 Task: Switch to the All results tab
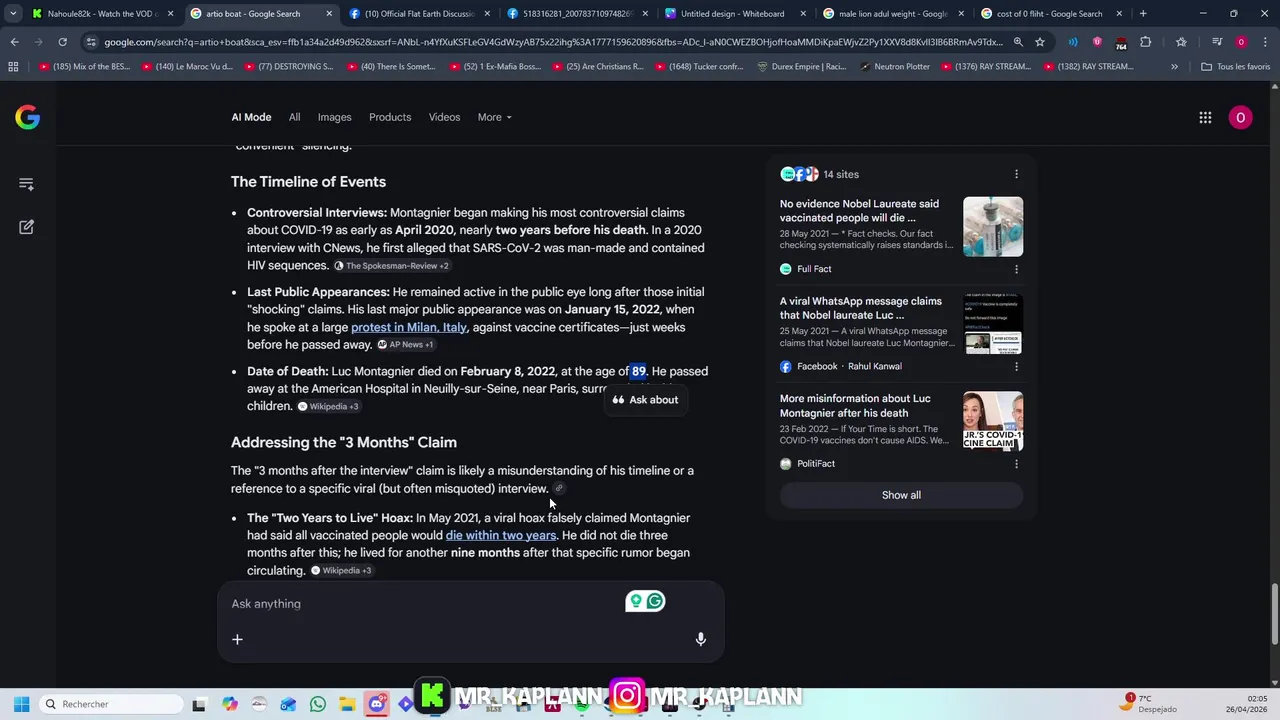(x=294, y=117)
